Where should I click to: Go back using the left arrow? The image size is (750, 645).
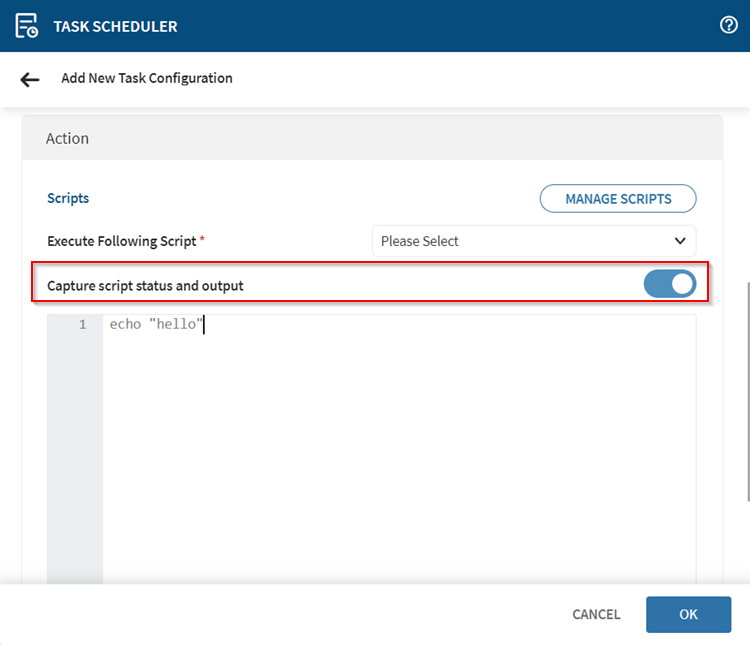click(x=30, y=79)
